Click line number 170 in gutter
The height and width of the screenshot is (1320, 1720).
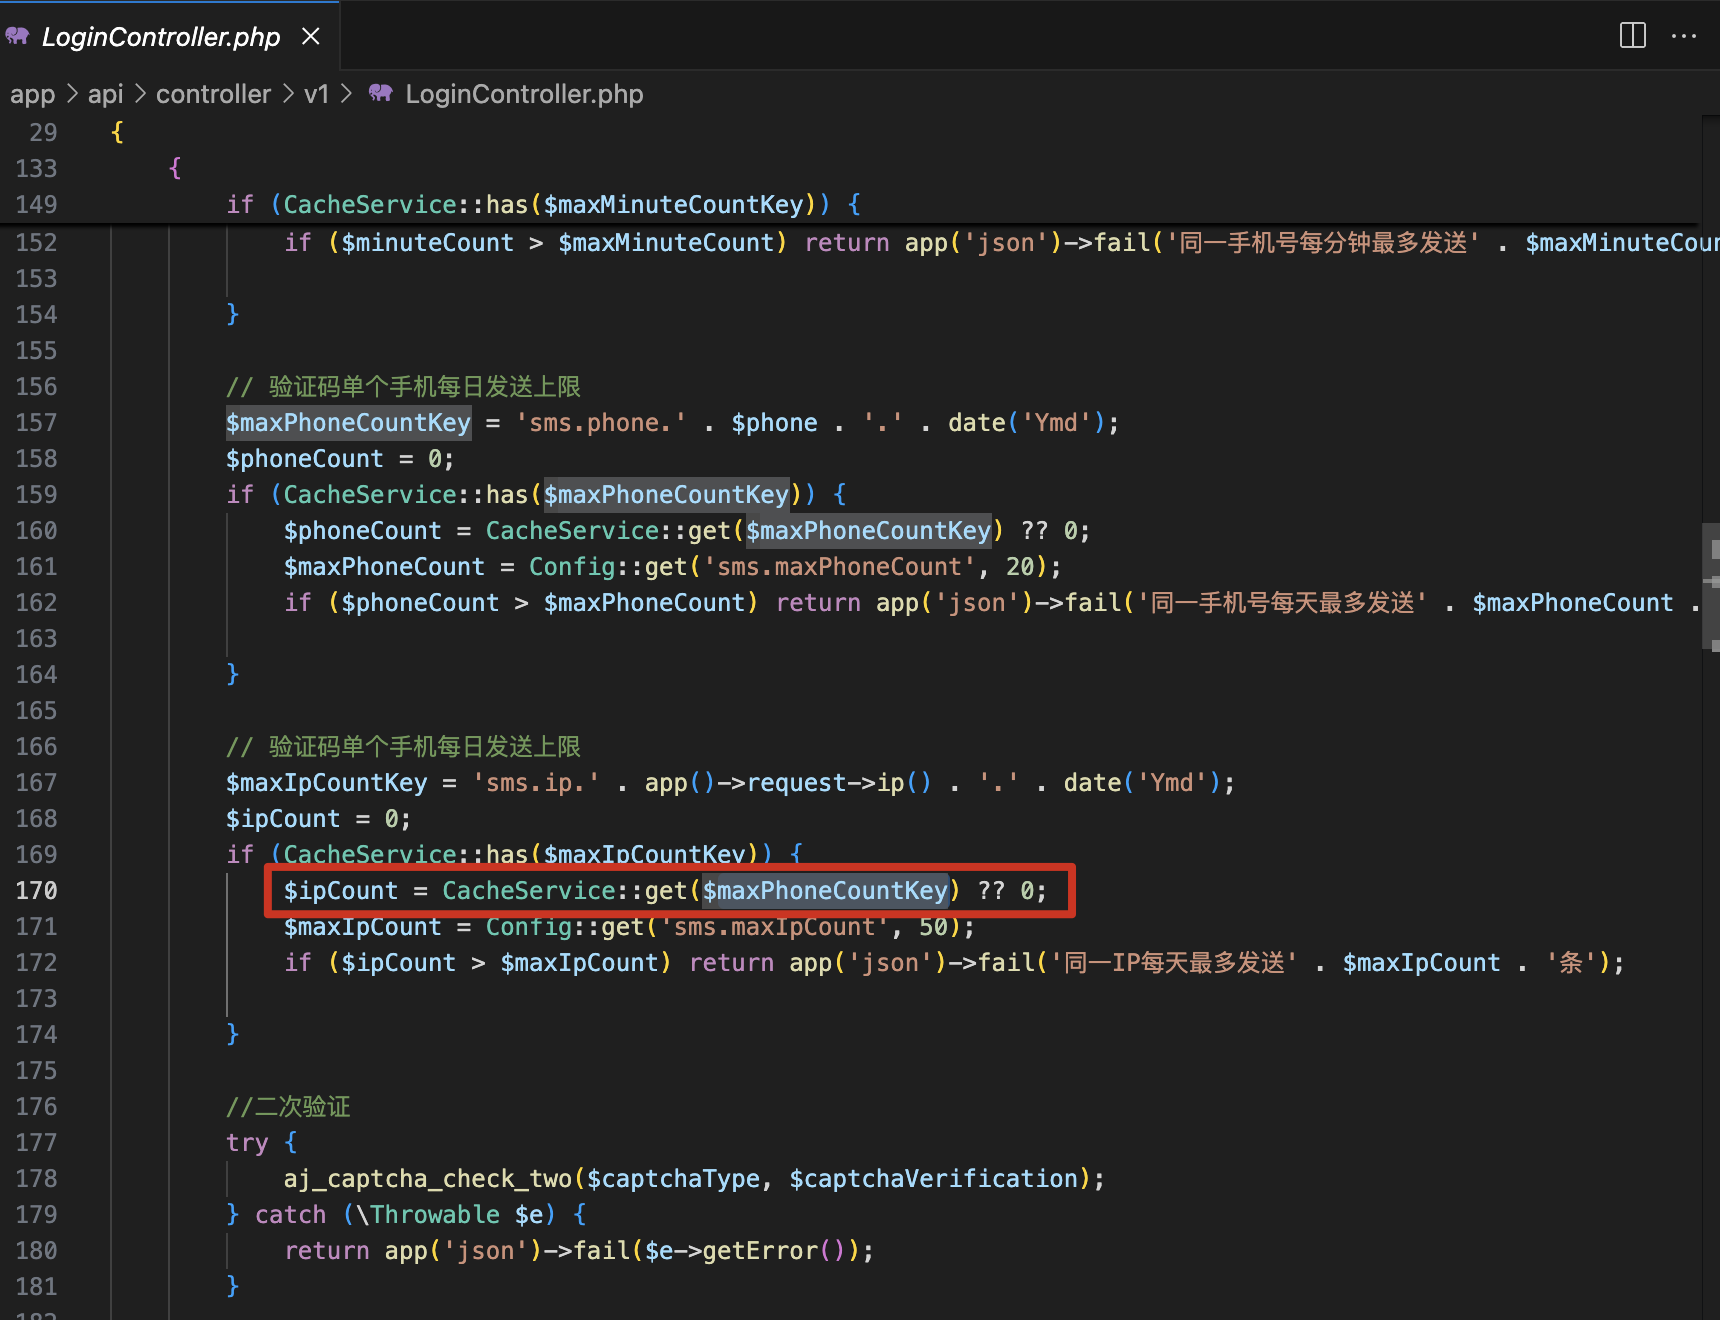pyautogui.click(x=36, y=891)
